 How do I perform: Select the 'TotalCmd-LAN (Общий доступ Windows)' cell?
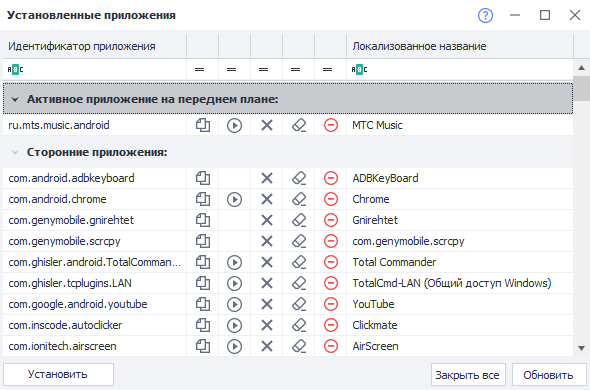tap(460, 283)
